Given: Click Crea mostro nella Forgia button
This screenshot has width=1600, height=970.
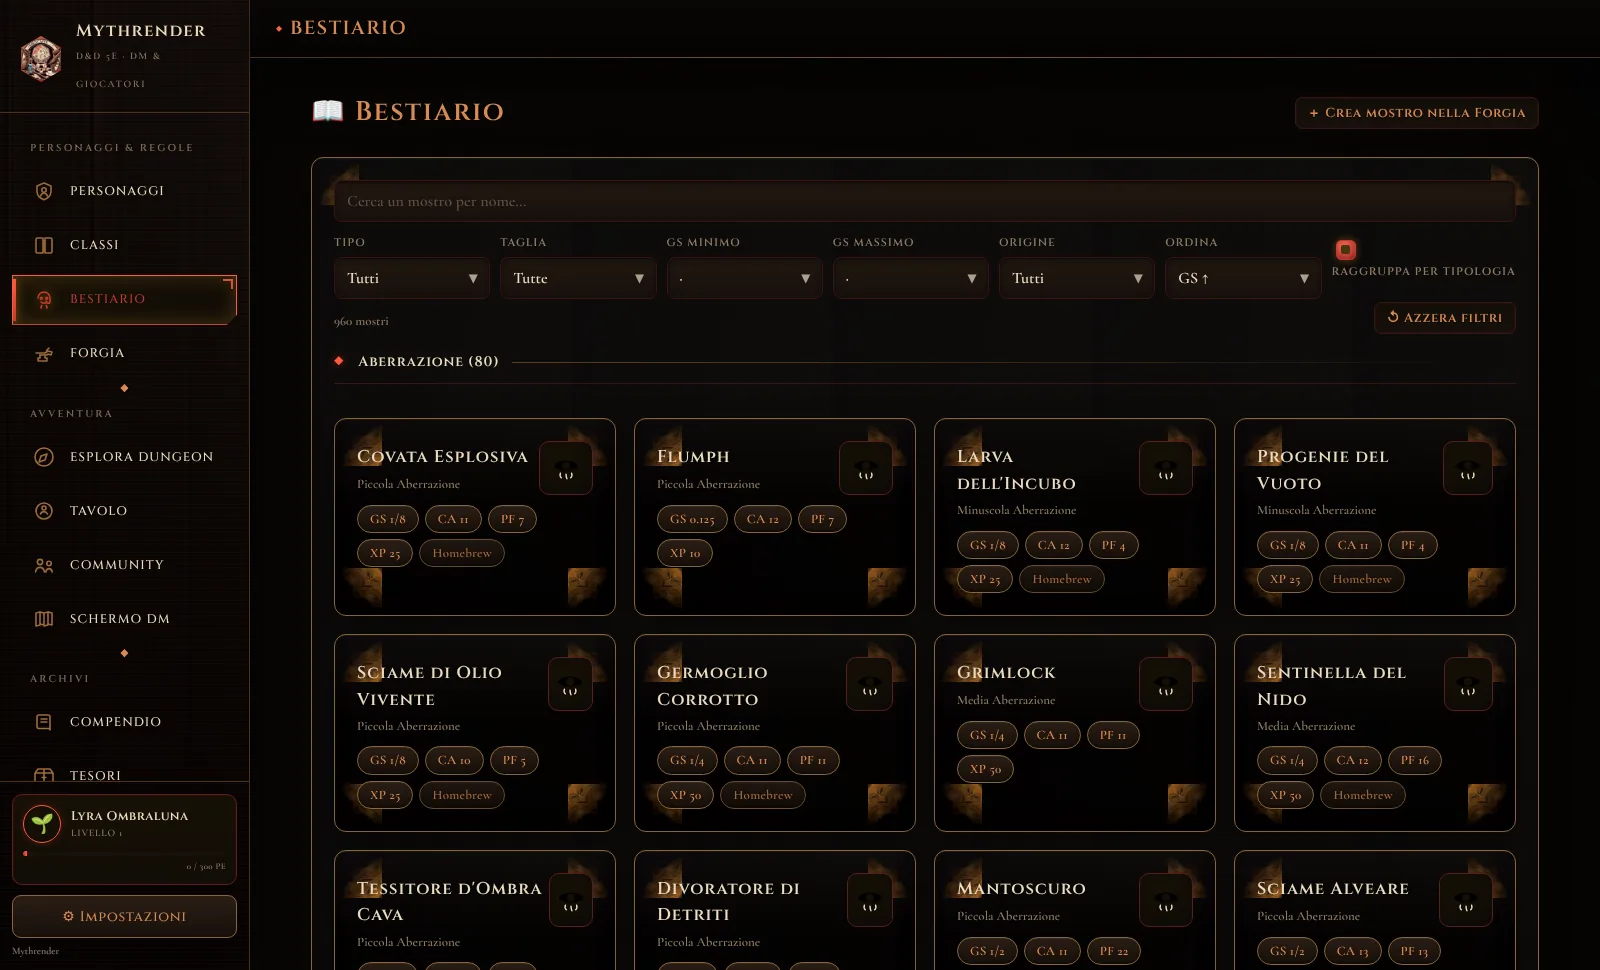Looking at the screenshot, I should 1416,113.
